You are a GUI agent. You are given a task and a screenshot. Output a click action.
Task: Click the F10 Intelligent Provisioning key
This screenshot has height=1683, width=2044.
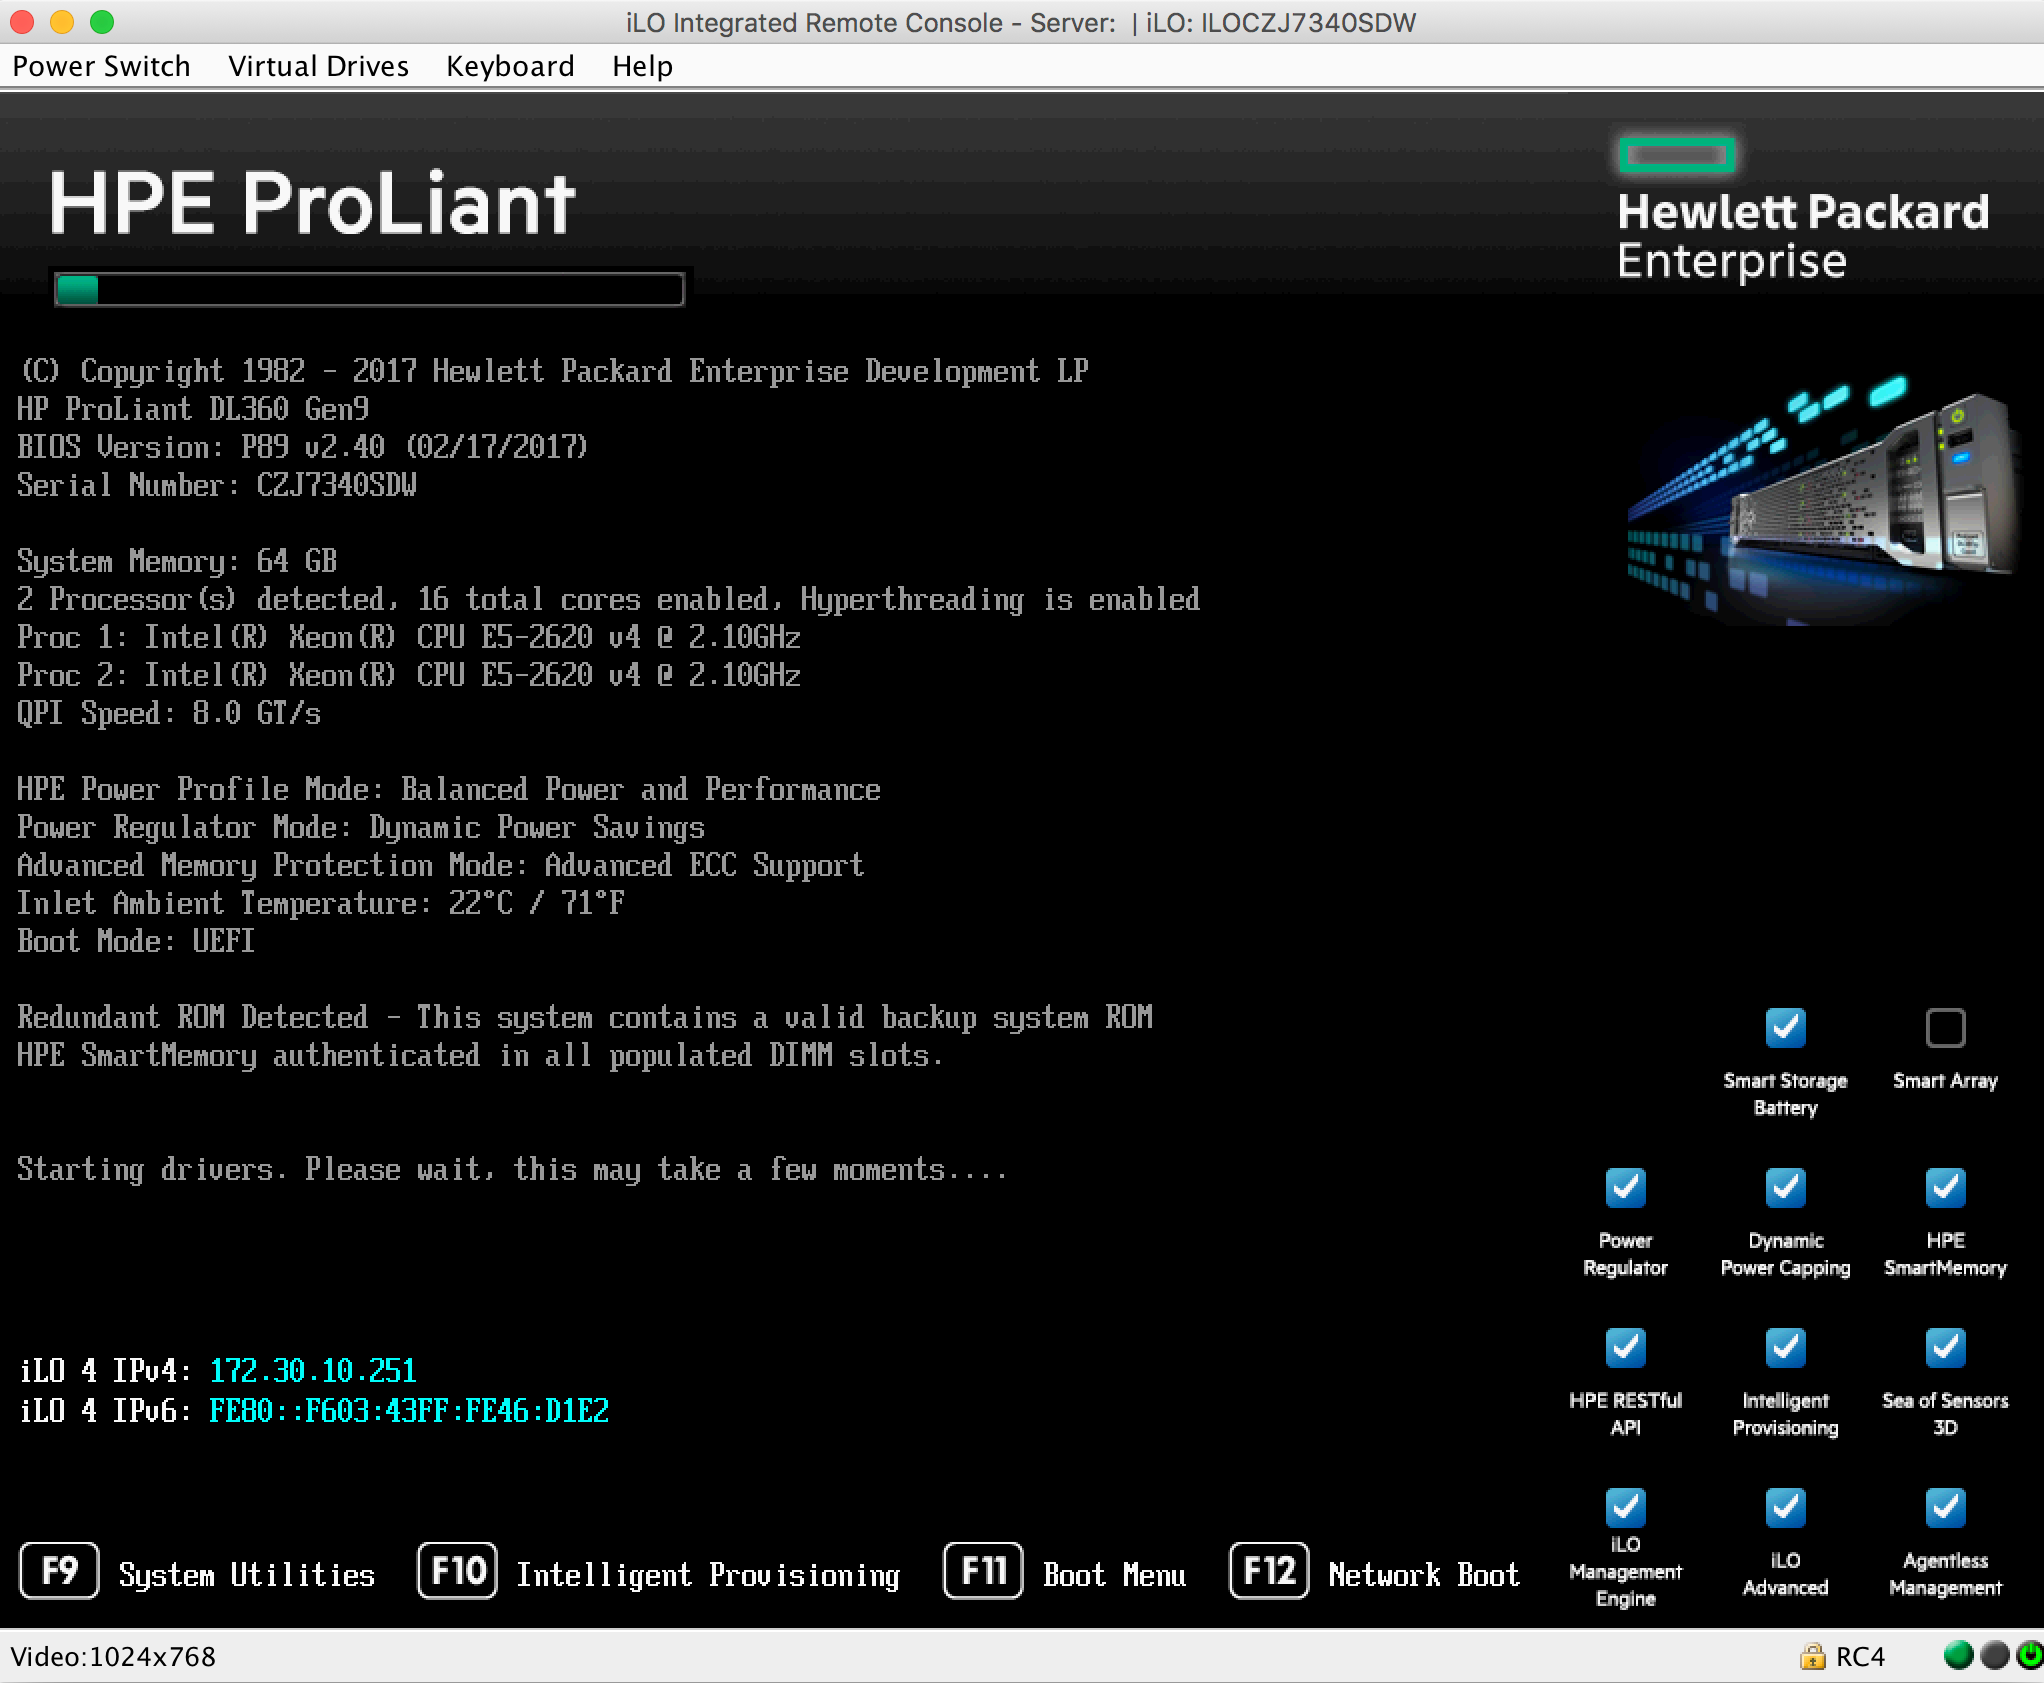coord(457,1571)
